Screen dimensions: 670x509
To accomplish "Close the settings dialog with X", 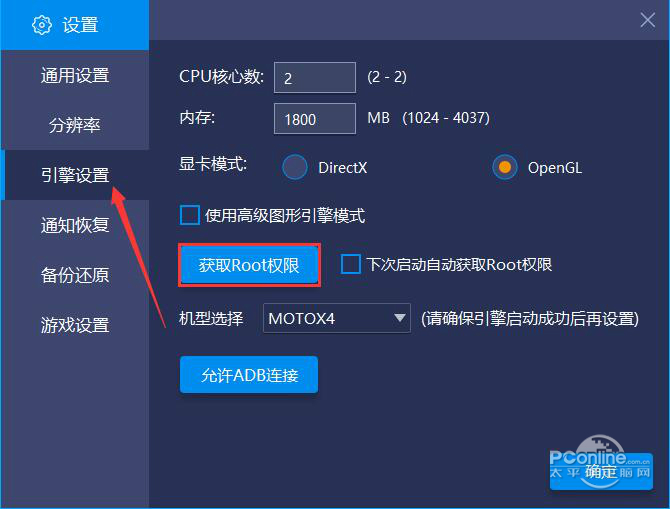I will pos(647,20).
